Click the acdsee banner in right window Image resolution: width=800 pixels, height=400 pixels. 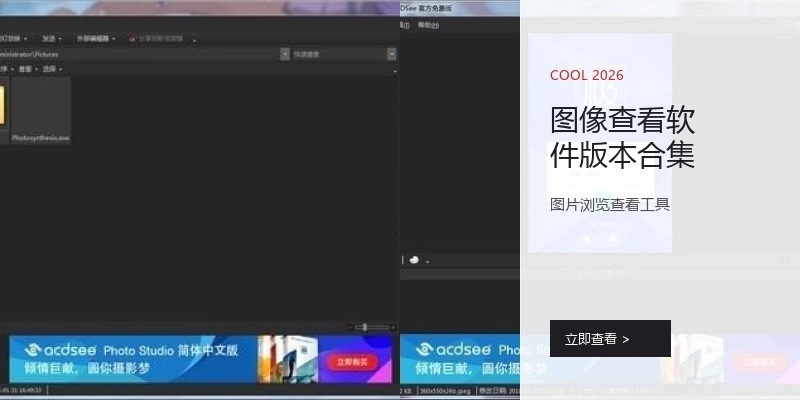pyautogui.click(x=460, y=359)
